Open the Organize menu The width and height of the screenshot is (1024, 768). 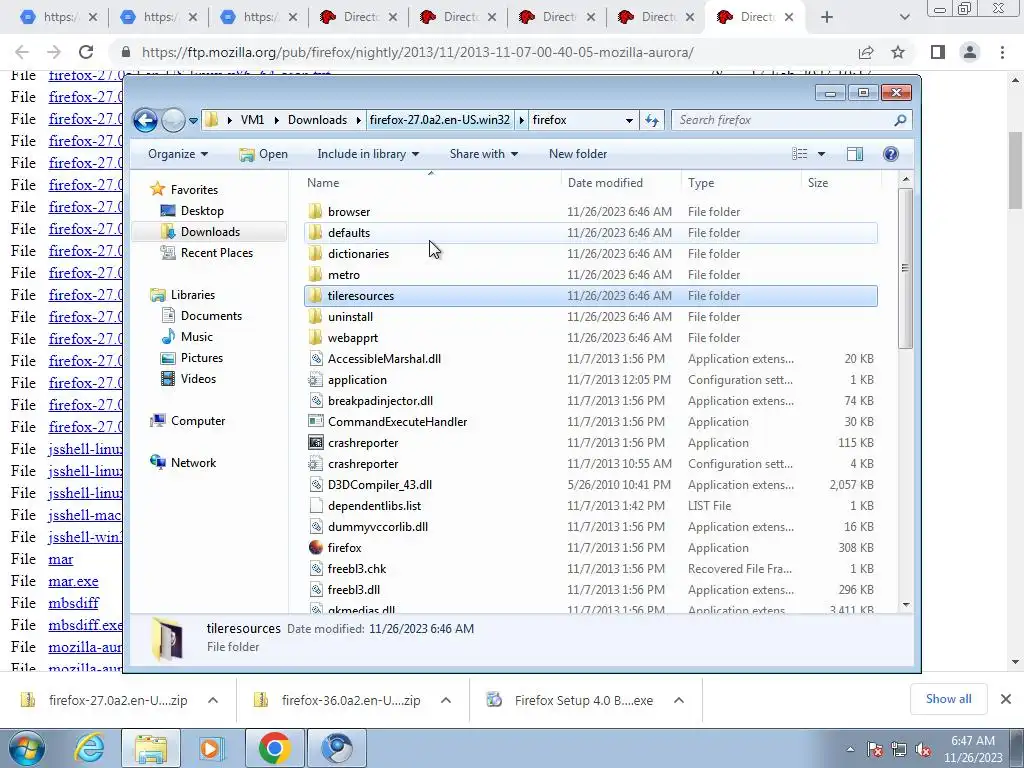tap(178, 154)
